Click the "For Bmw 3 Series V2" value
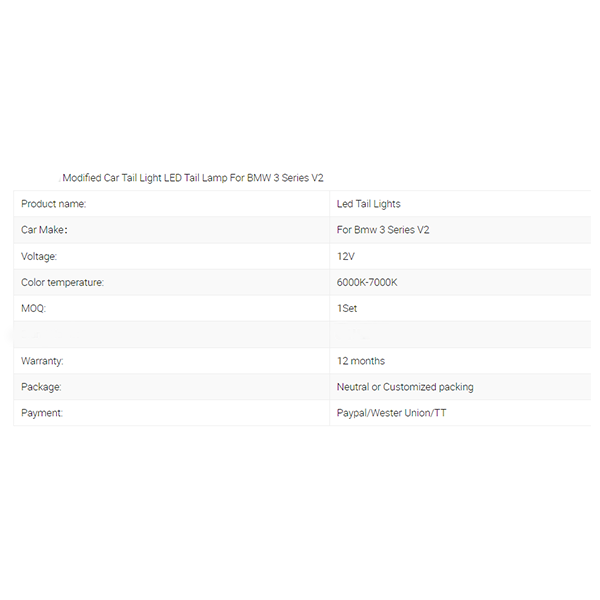The width and height of the screenshot is (600, 600). click(x=383, y=230)
